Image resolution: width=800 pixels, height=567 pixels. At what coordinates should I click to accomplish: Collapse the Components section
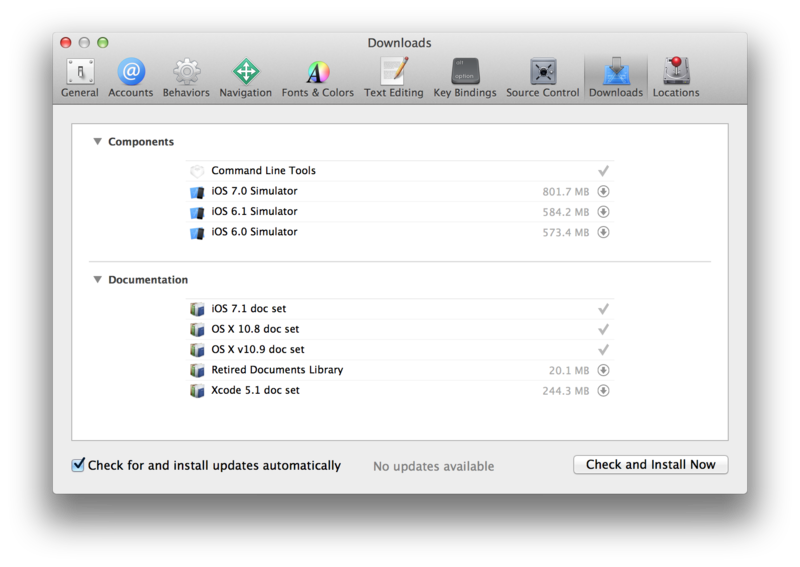pos(97,141)
